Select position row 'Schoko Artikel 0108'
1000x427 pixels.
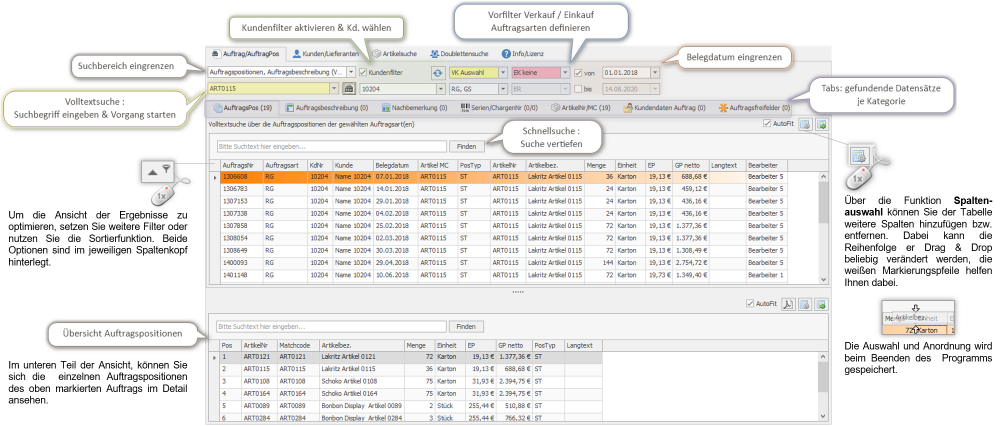411,381
